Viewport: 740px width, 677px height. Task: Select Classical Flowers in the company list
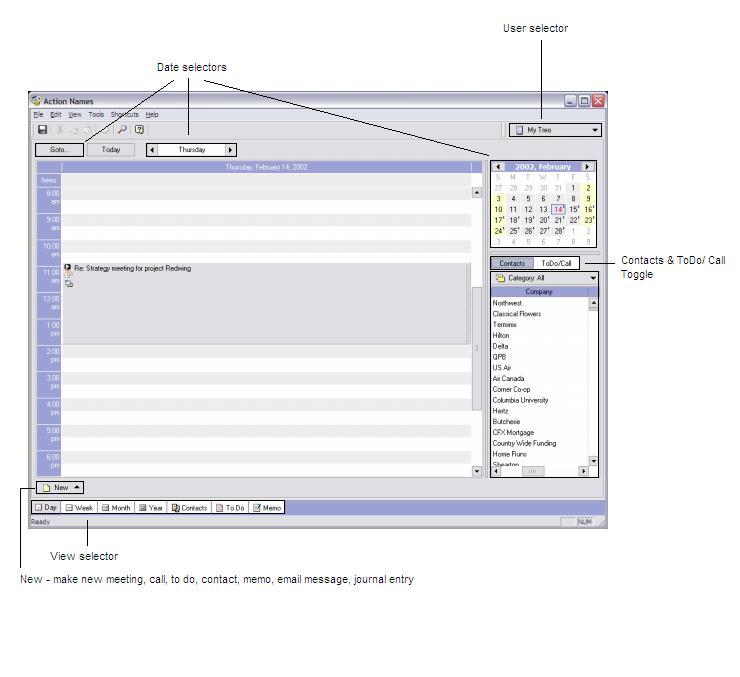pos(517,314)
